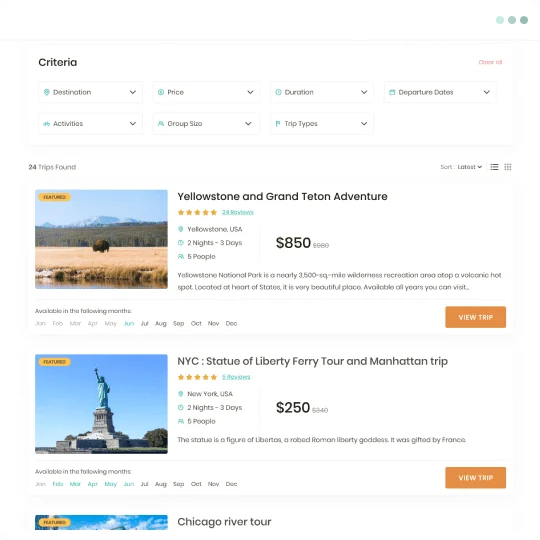
Task: Open Chicago river tour title link
Action: (x=224, y=522)
